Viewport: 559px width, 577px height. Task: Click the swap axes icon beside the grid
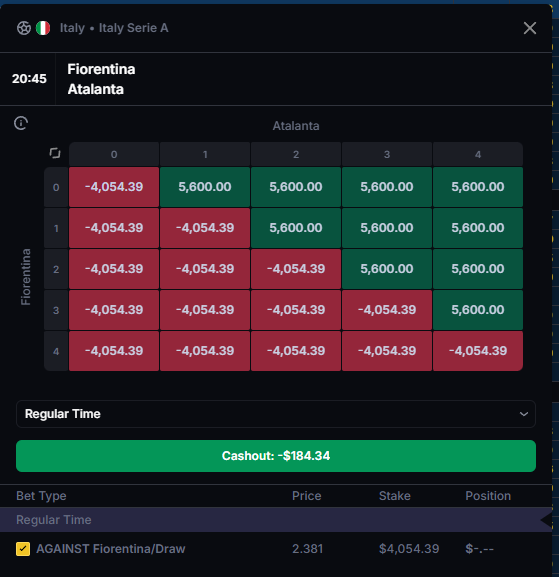[55, 153]
